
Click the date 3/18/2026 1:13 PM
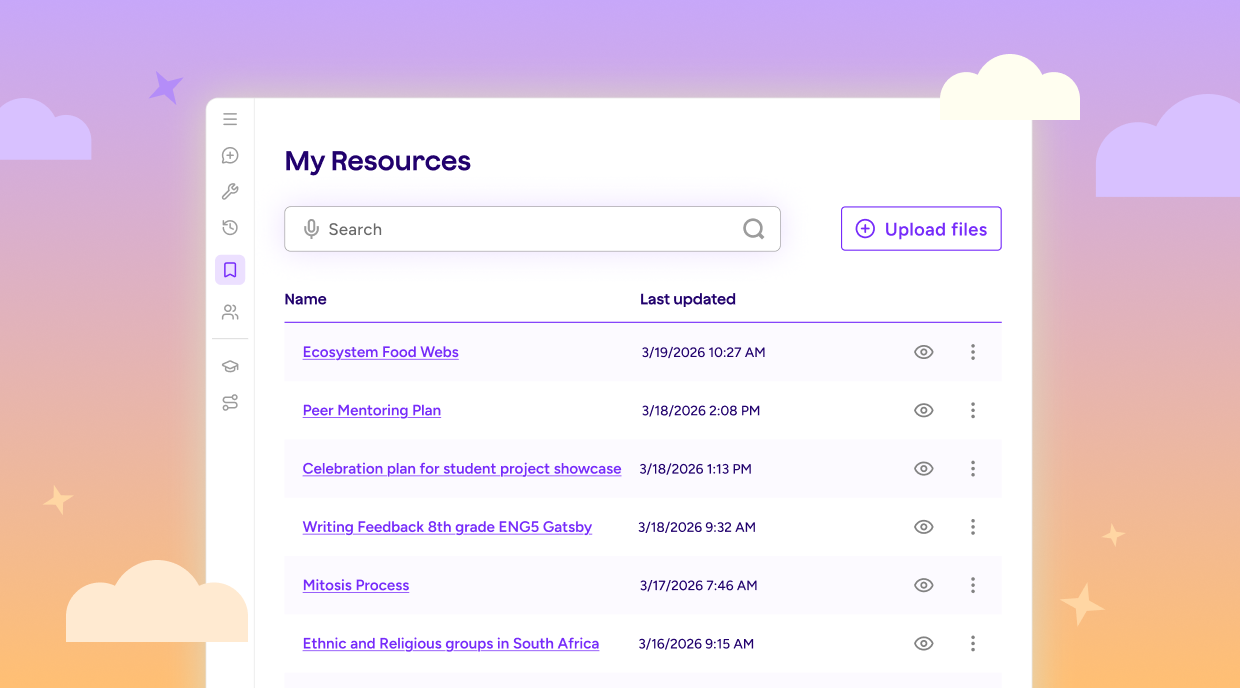click(x=696, y=468)
